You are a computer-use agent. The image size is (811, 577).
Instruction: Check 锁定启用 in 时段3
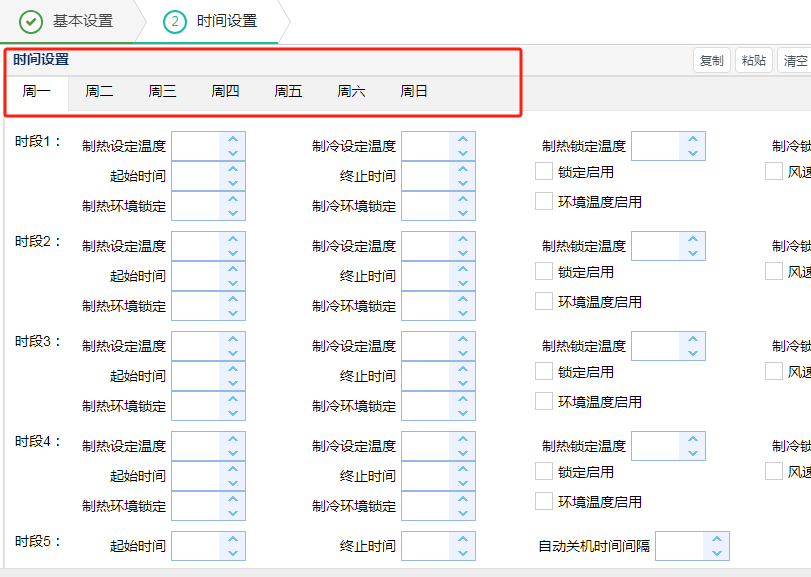click(x=544, y=372)
